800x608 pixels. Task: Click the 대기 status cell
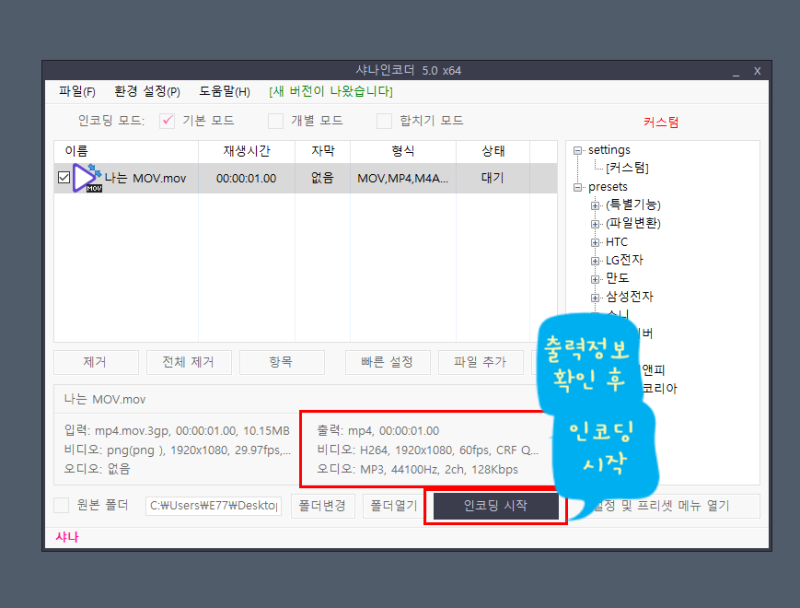[x=493, y=178]
